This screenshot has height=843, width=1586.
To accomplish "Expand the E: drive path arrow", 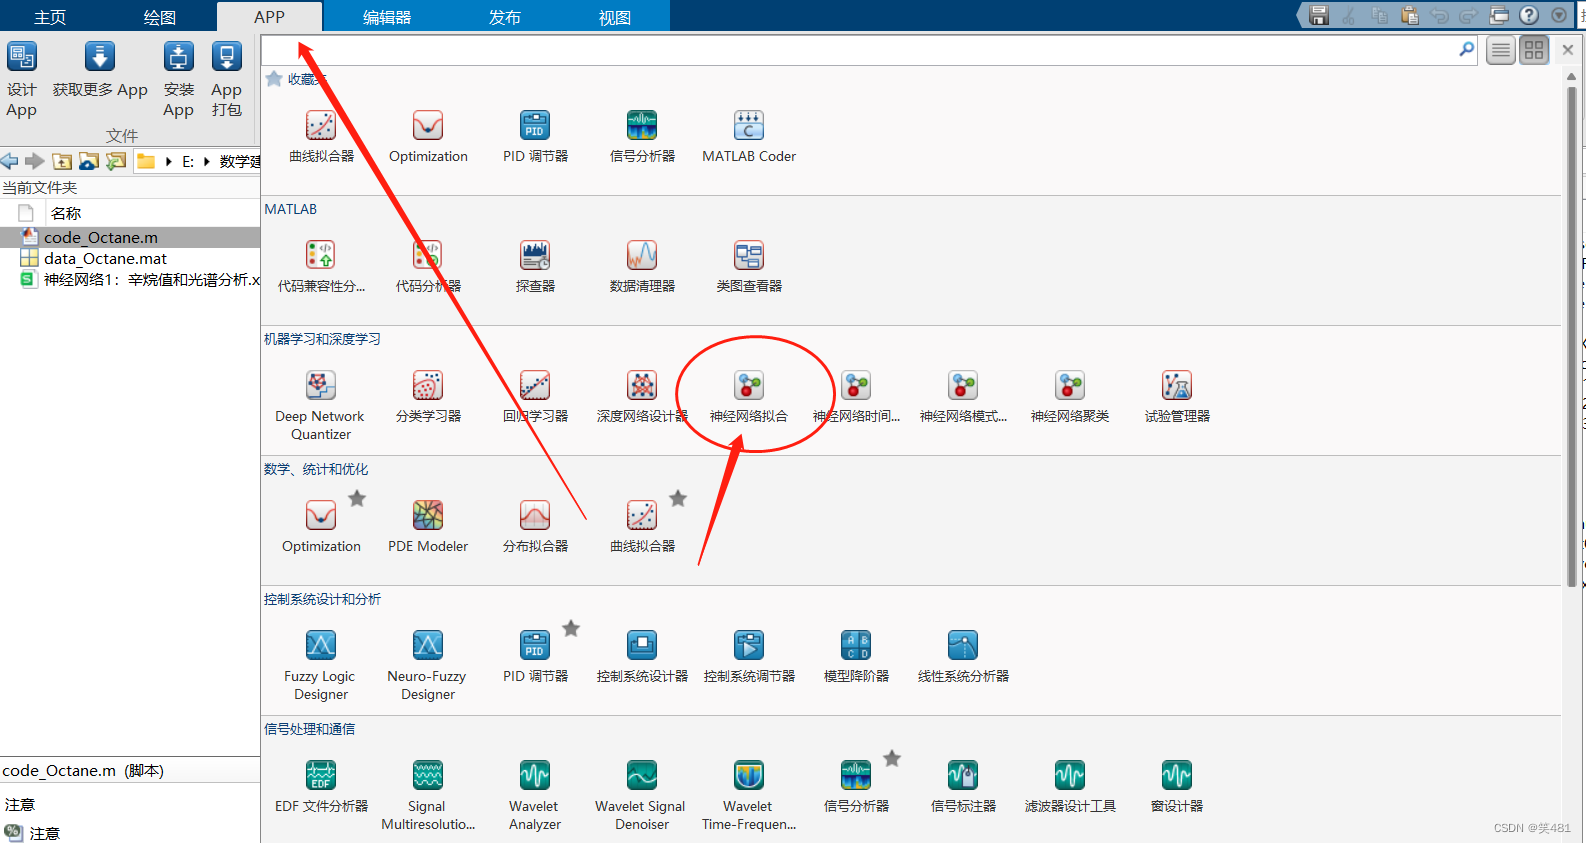I will (x=206, y=161).
